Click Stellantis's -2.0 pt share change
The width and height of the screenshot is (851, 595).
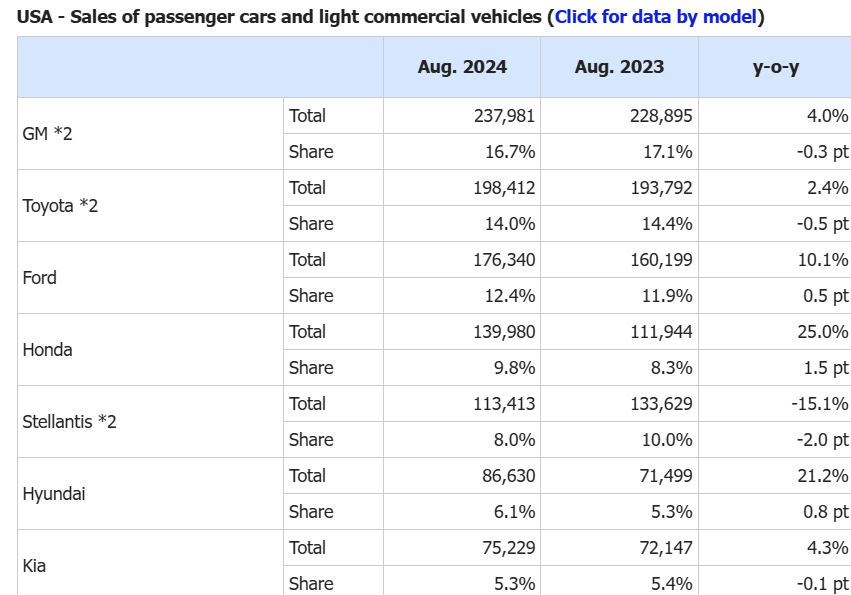coord(820,439)
